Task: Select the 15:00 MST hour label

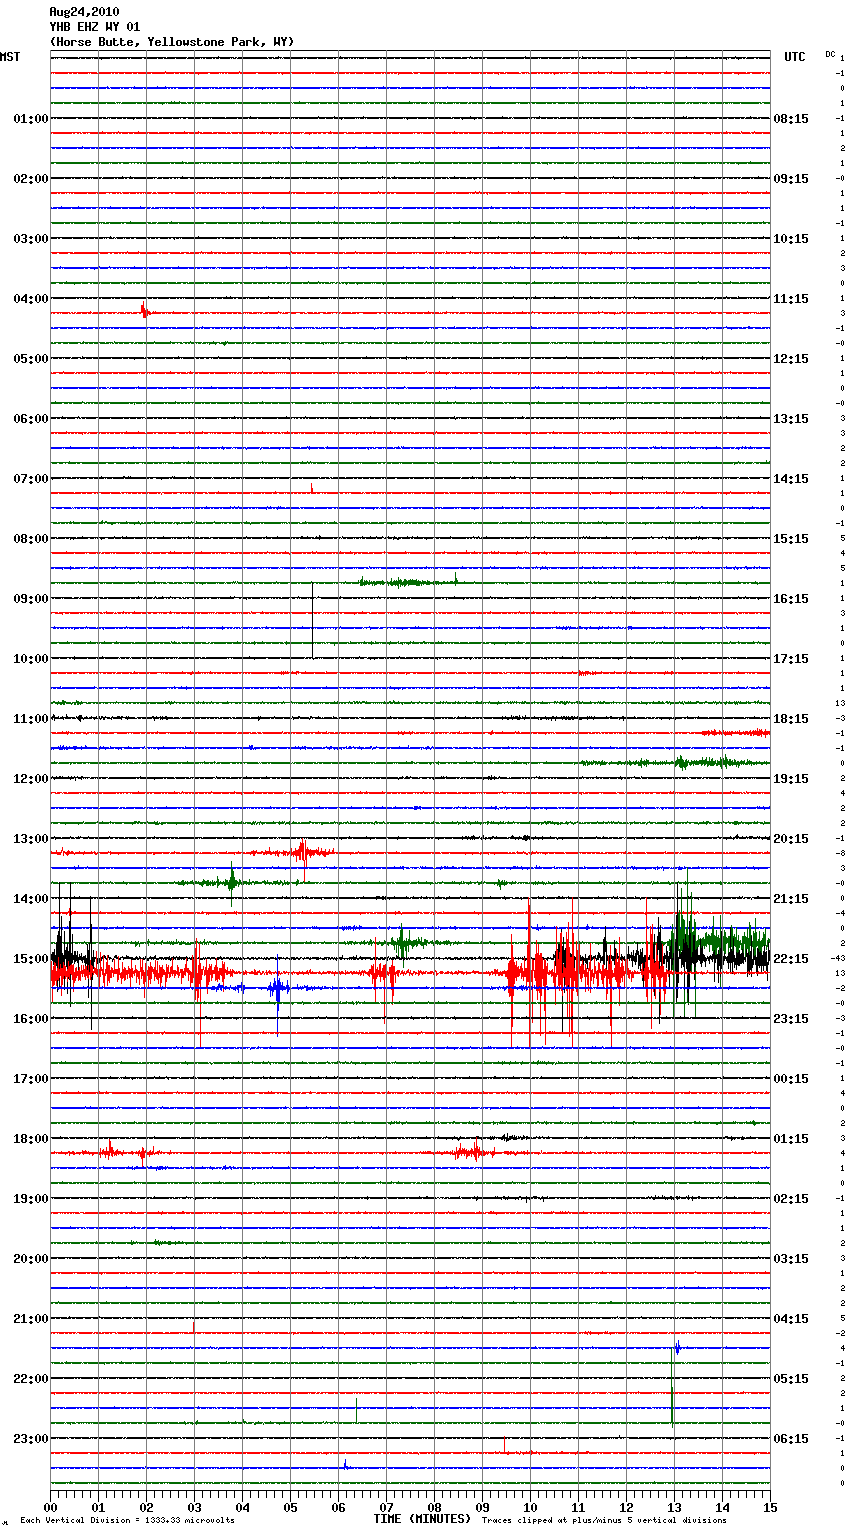Action: pyautogui.click(x=31, y=959)
